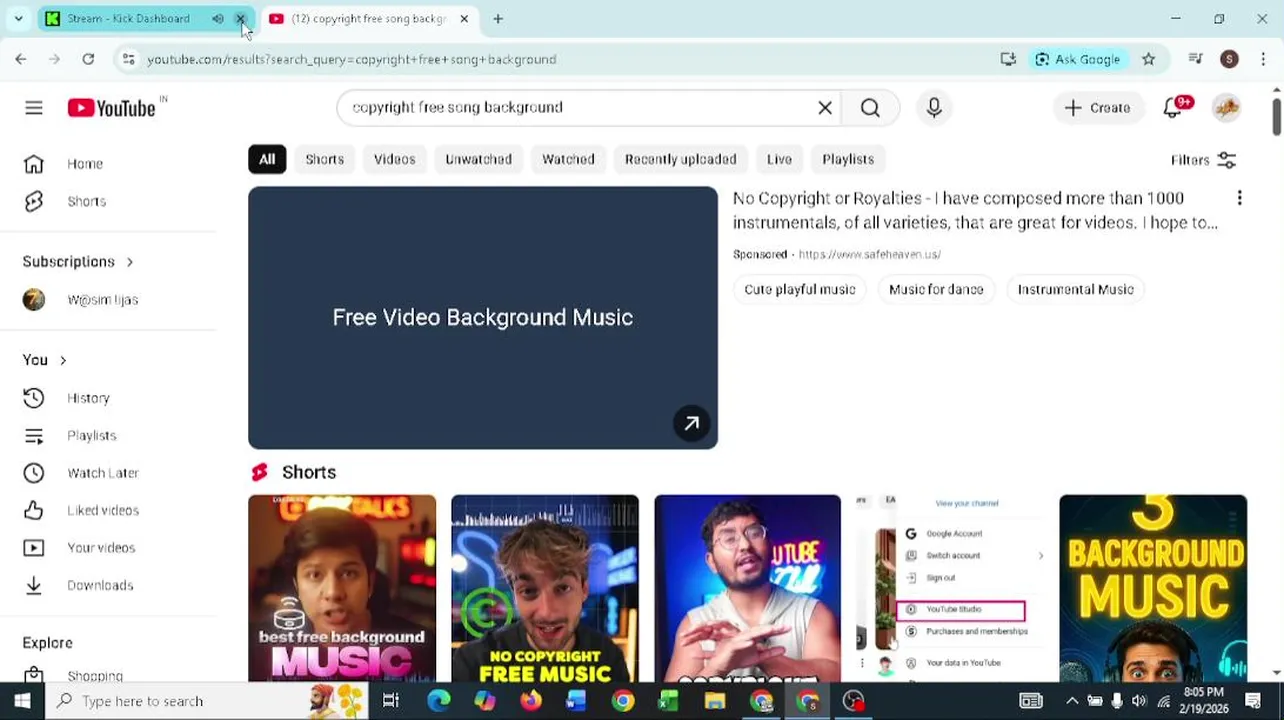The image size is (1284, 720).
Task: Switch to the Kick Dashboard tab
Action: click(x=128, y=18)
